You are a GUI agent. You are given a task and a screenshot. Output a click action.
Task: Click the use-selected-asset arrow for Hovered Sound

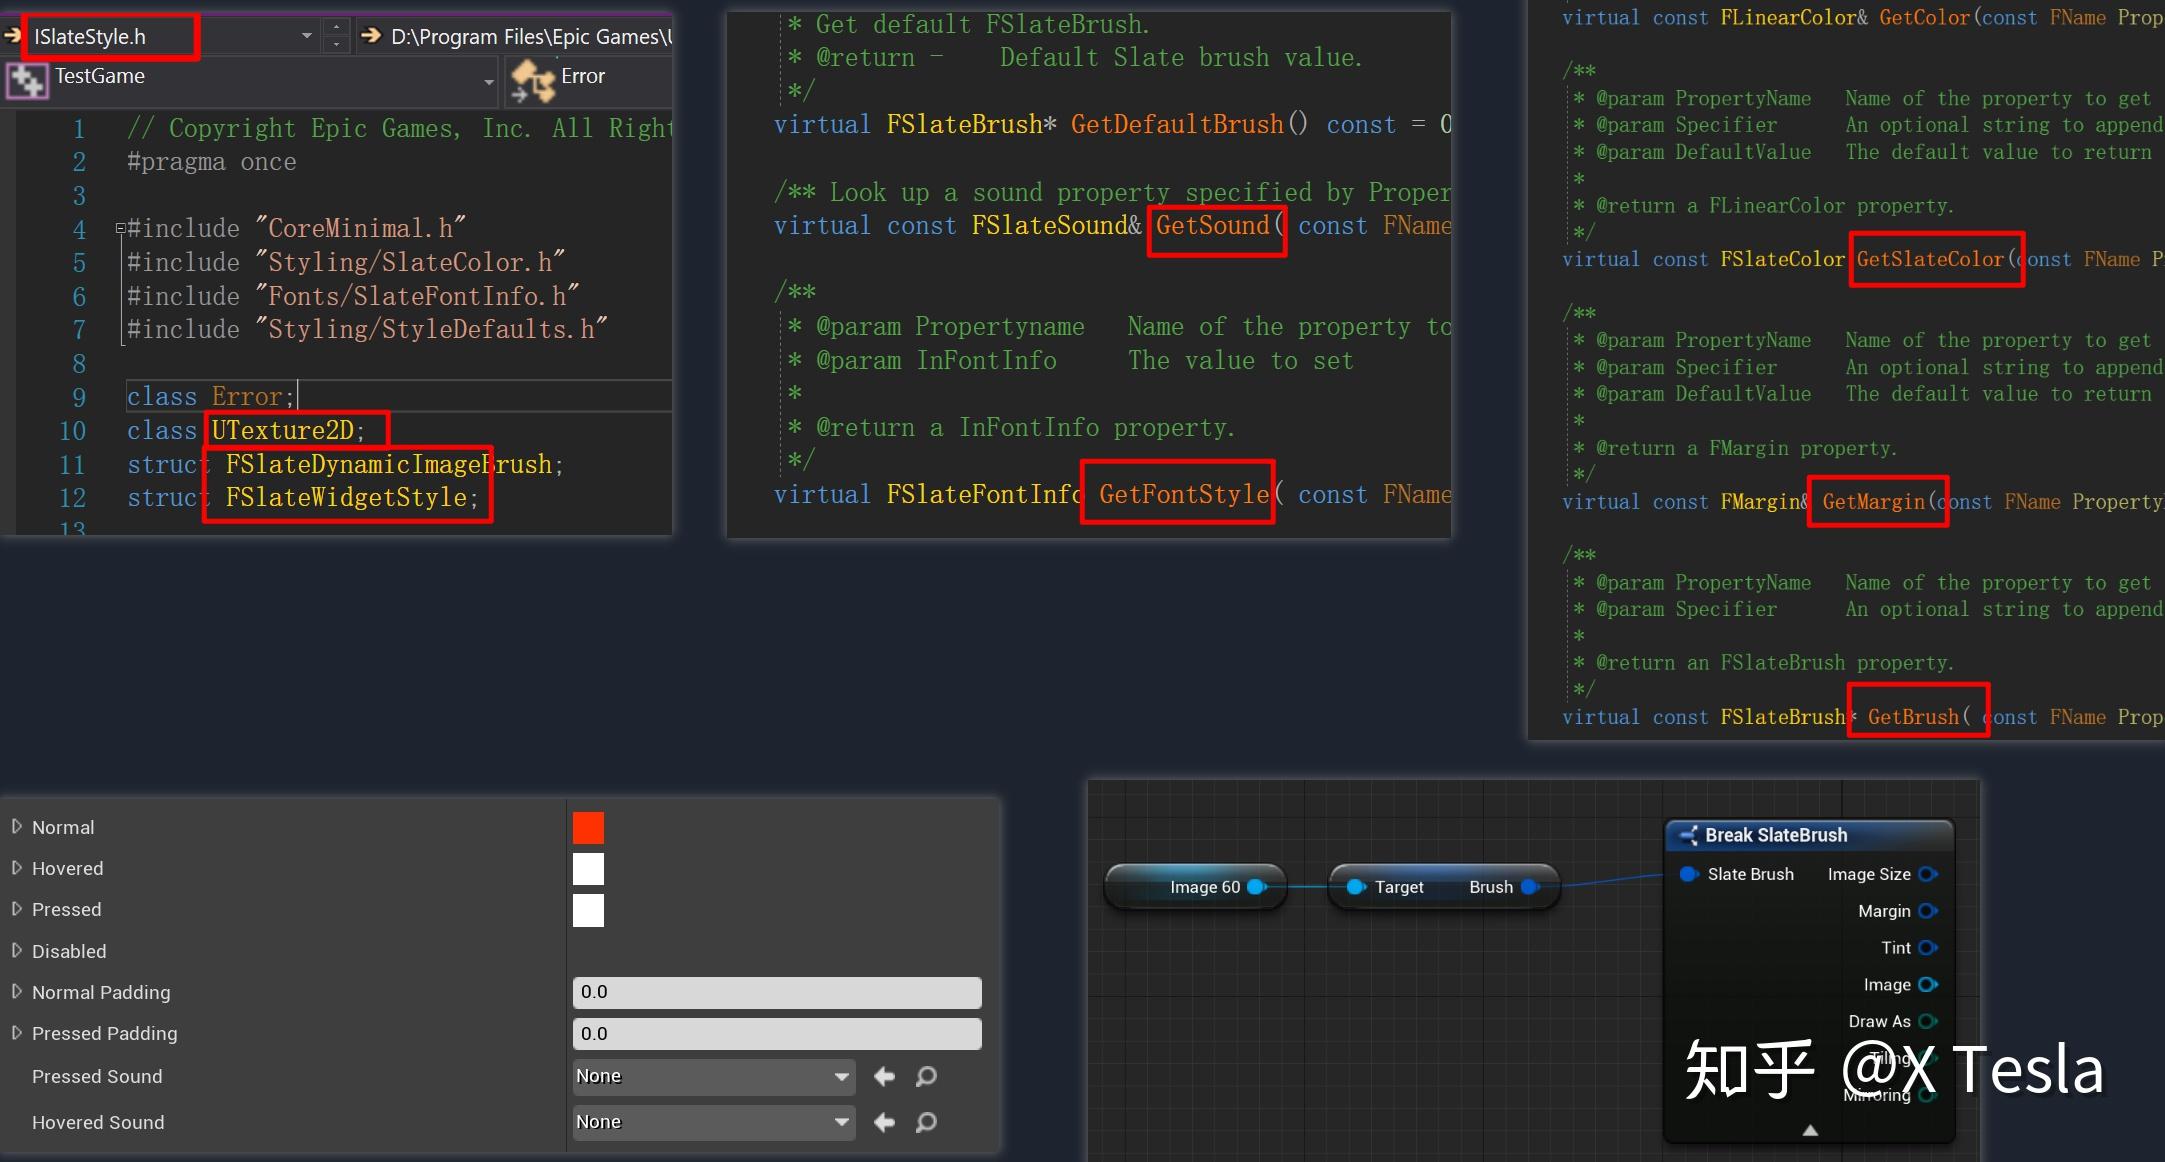pyautogui.click(x=884, y=1121)
